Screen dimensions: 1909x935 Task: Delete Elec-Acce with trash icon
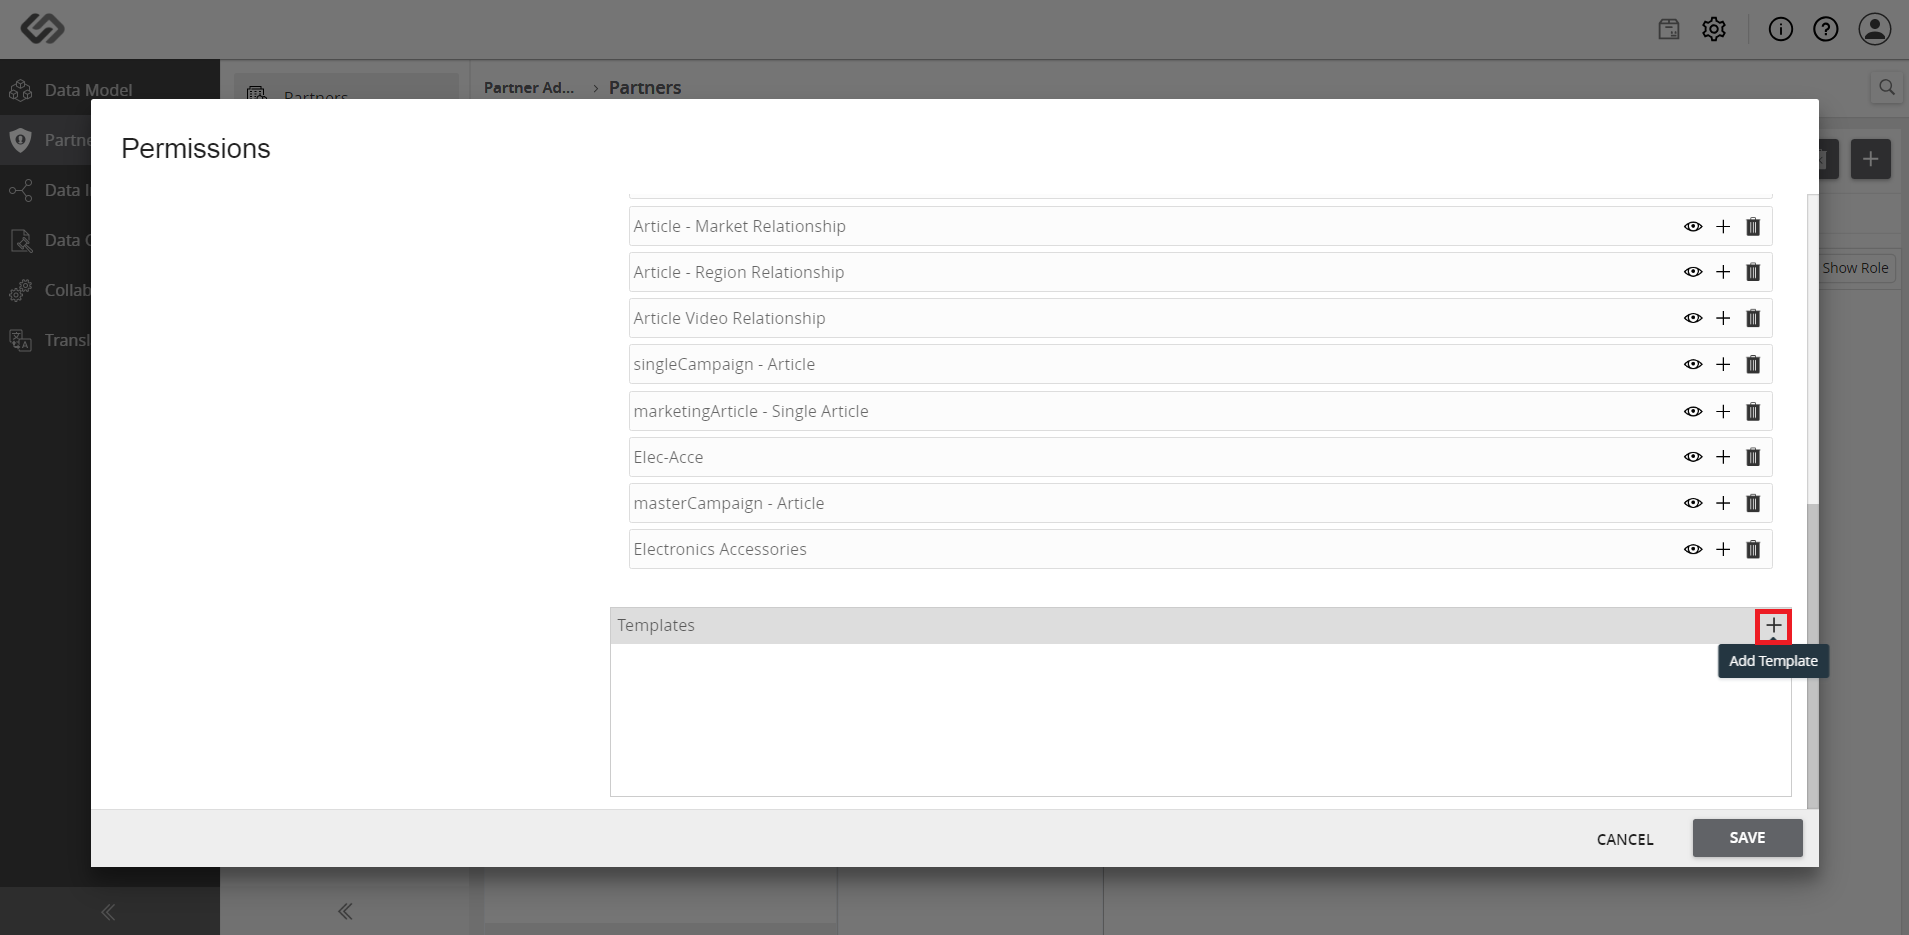[x=1753, y=458]
